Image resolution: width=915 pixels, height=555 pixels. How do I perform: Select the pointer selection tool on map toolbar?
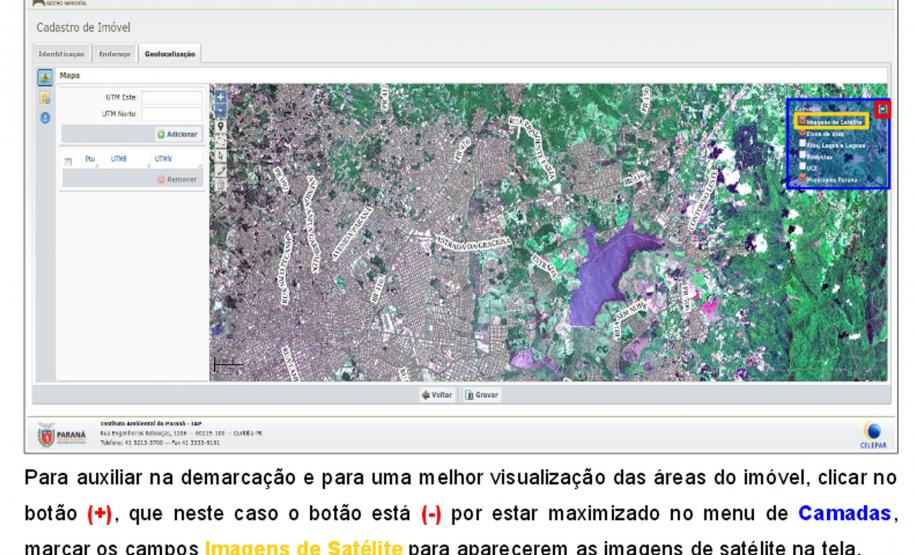click(221, 156)
